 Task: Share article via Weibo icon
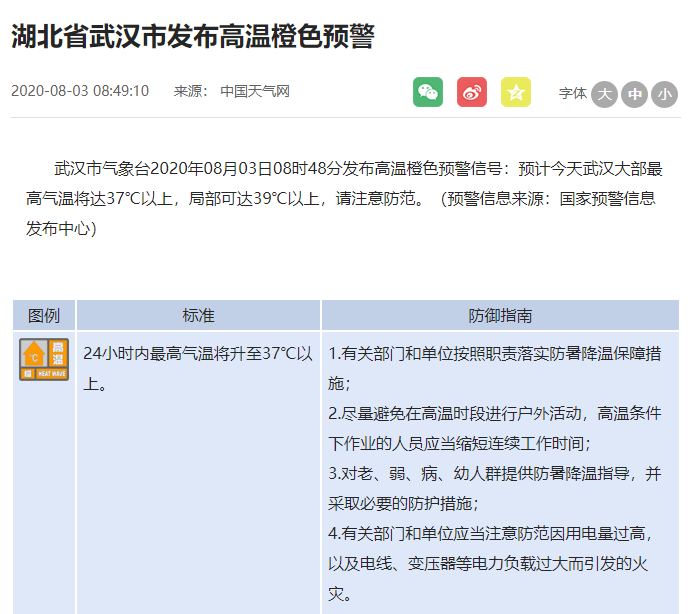[472, 92]
